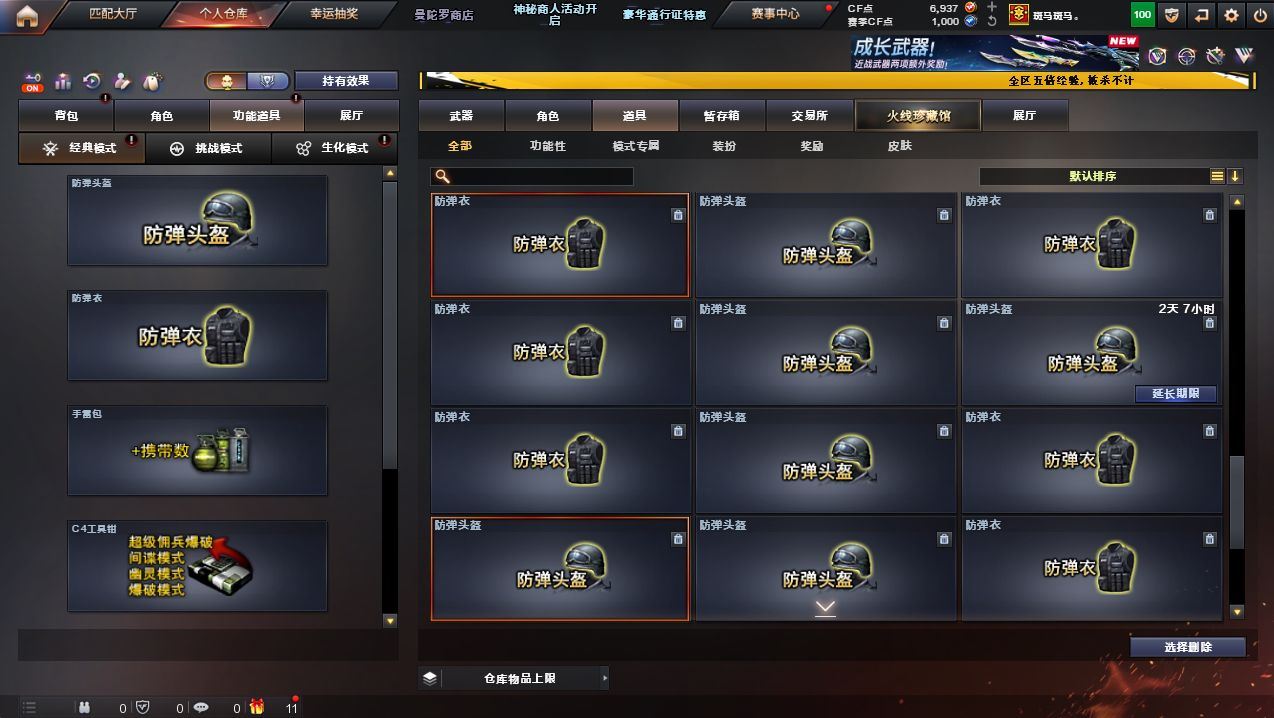Image resolution: width=1274 pixels, height=718 pixels.
Task: Switch to the 暂存箱 tab
Action: (722, 116)
